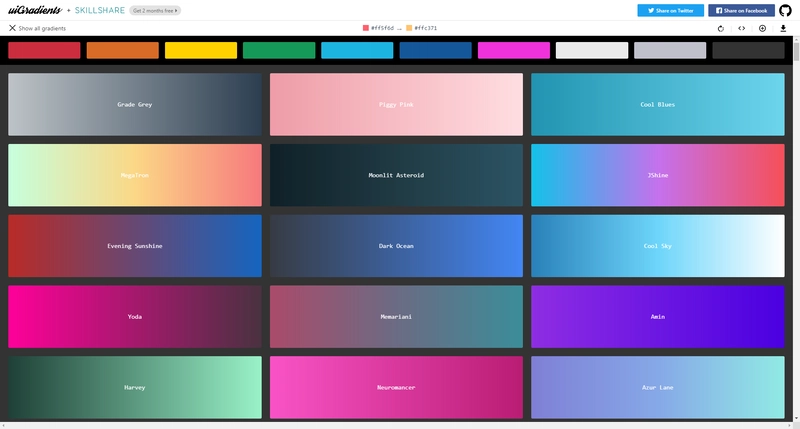Choose the MegaTron gradient card
Viewport: 800px width, 429px height.
(x=135, y=175)
